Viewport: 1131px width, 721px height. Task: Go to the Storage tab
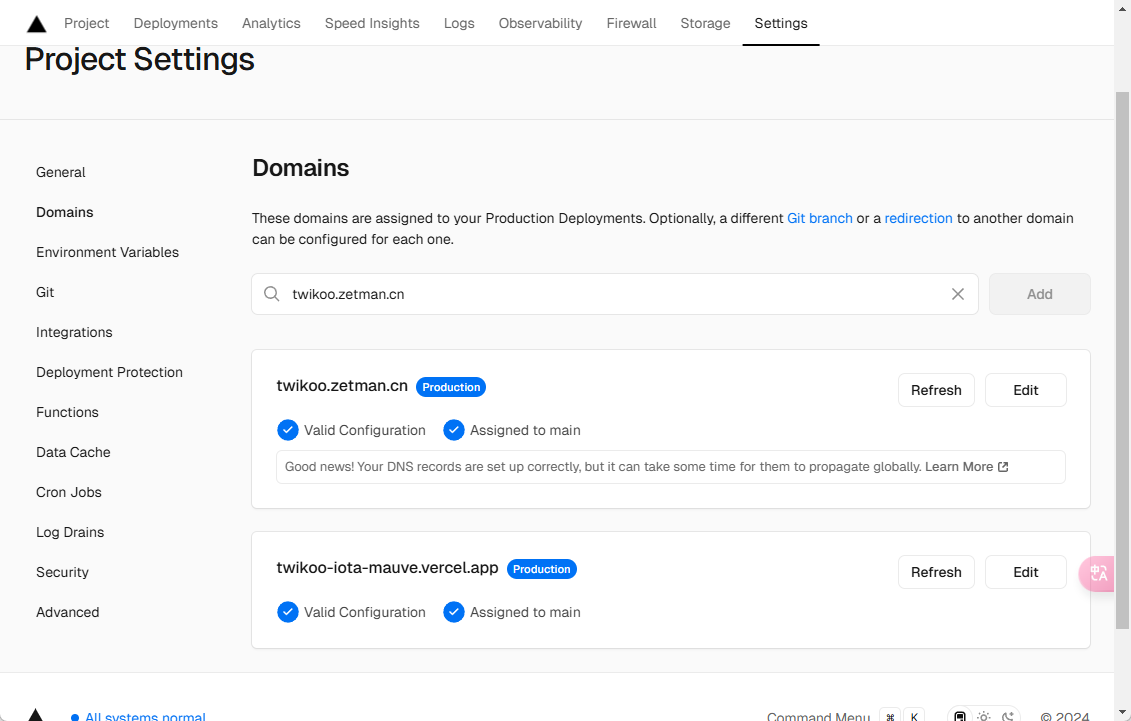point(705,23)
